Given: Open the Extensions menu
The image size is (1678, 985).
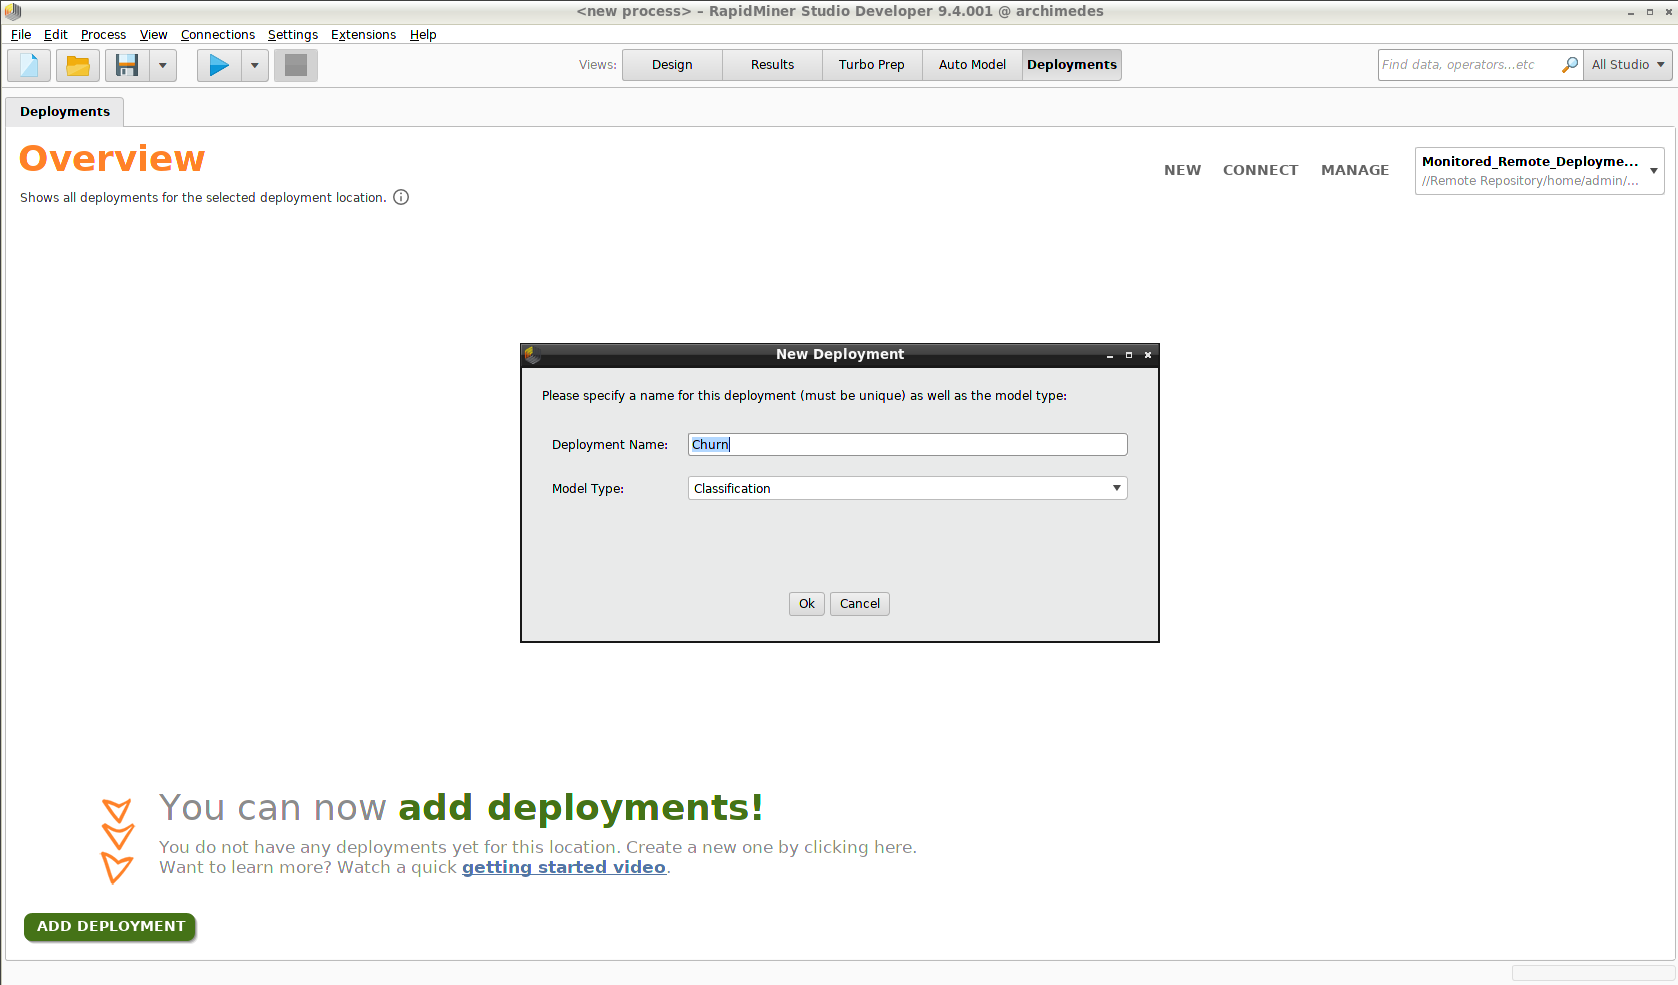Looking at the screenshot, I should tap(364, 35).
